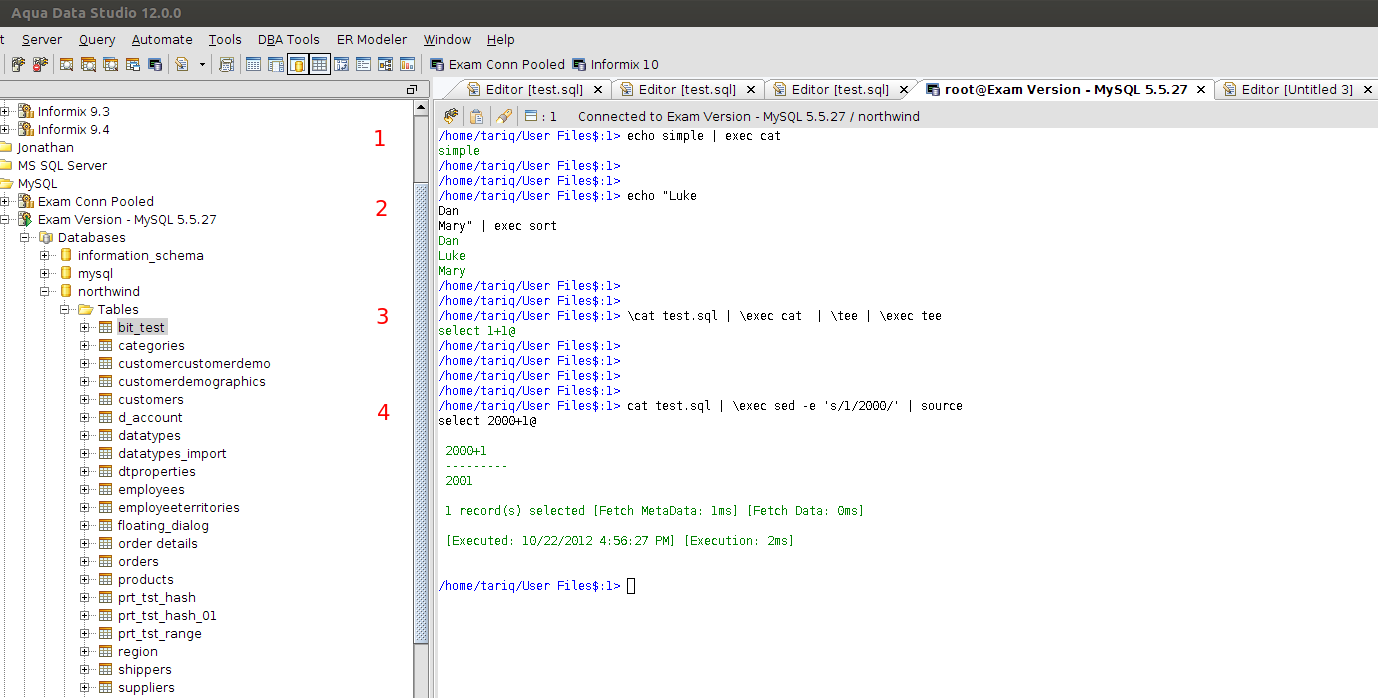Select the MS SQL Server folder

62,165
